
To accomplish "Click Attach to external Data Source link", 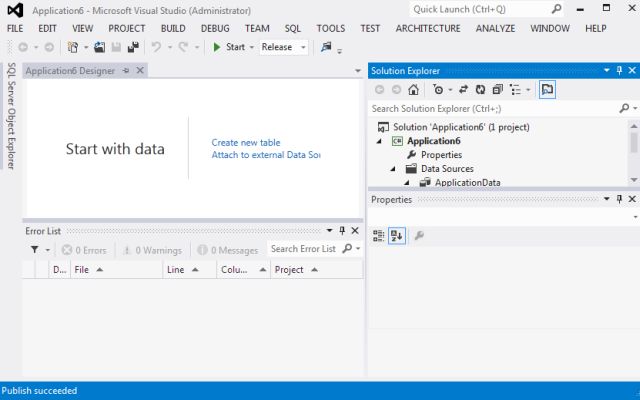I will pyautogui.click(x=266, y=155).
